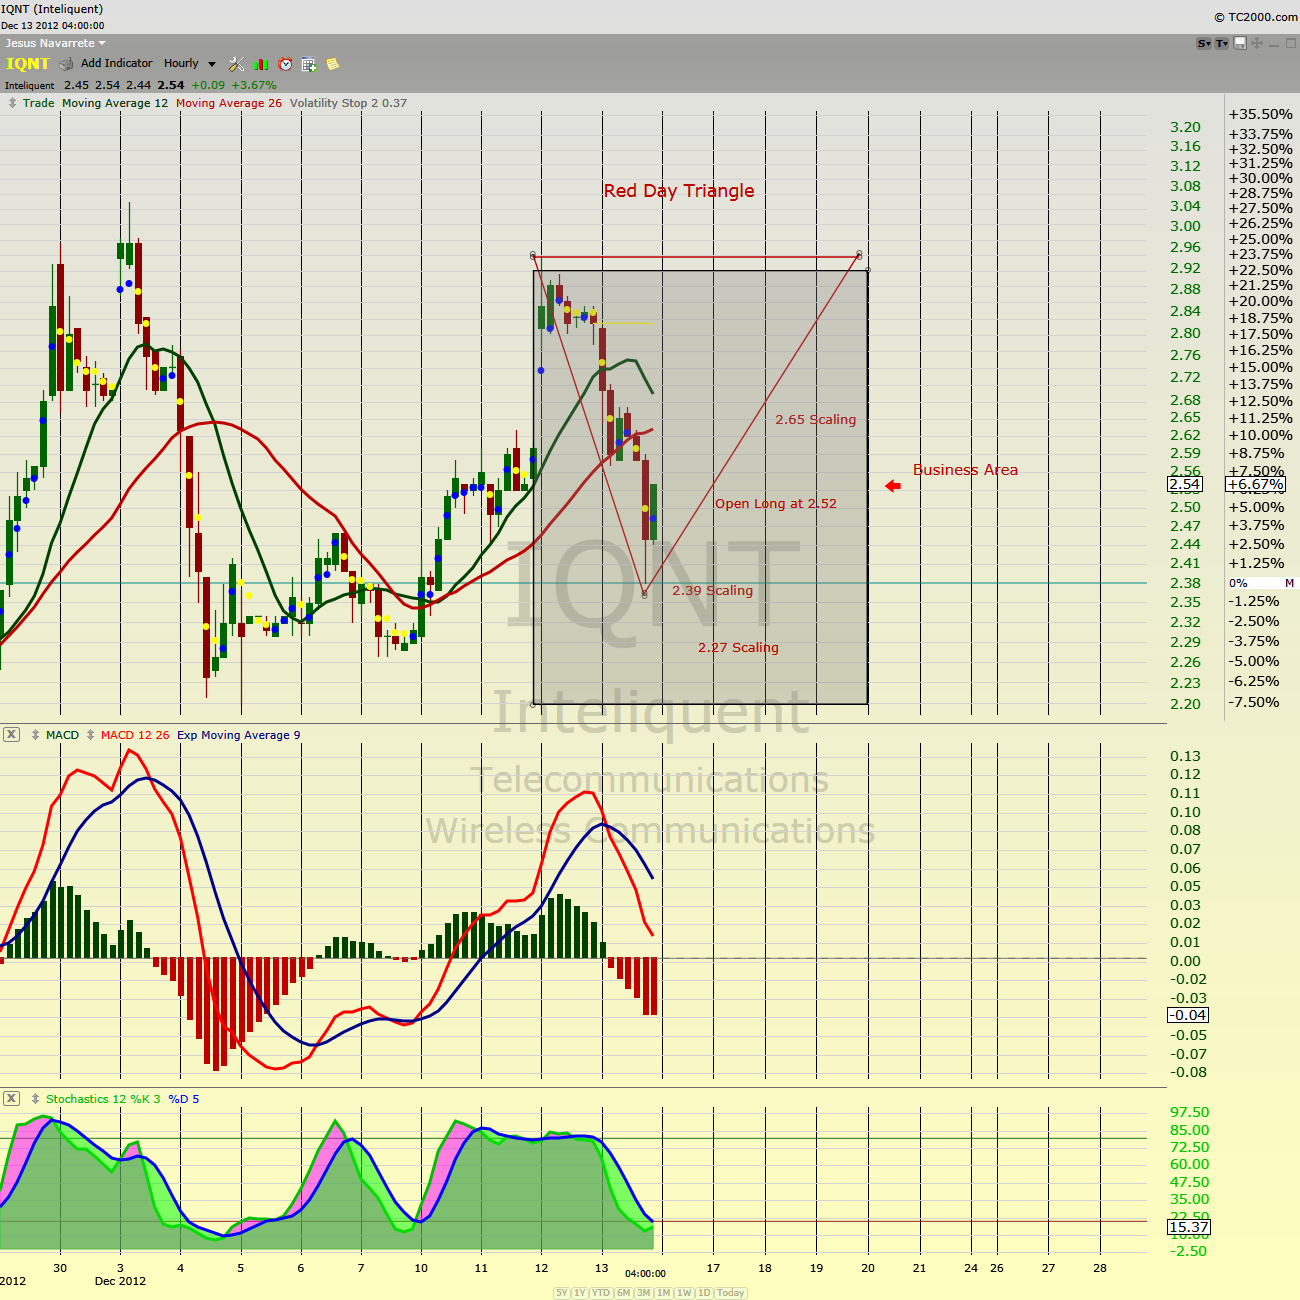Set an alert with alarm clock icon

coord(285,64)
